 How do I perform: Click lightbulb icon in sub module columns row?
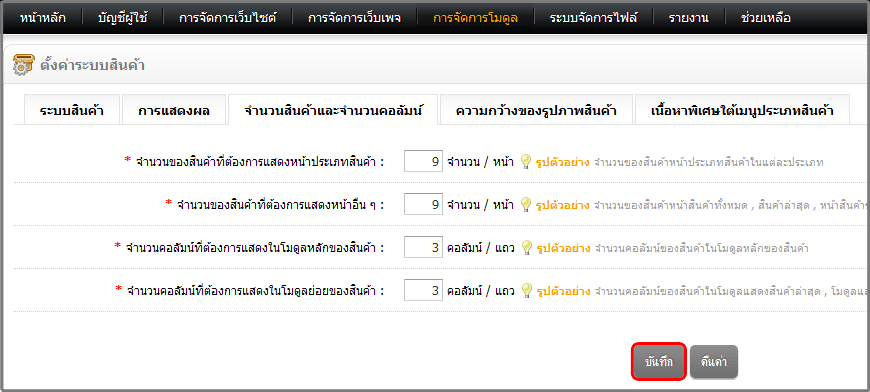pos(526,290)
